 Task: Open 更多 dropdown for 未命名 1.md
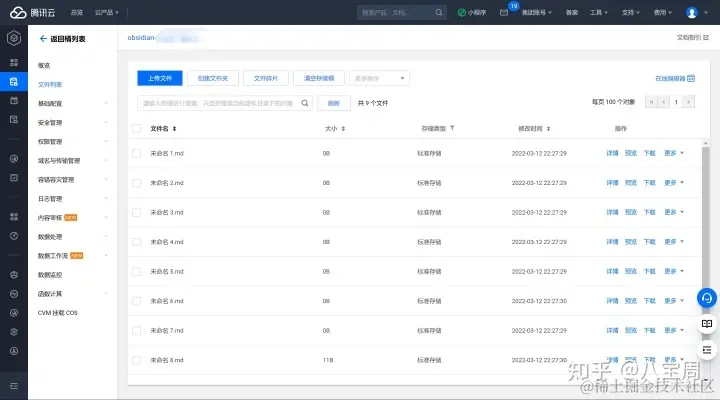click(674, 153)
